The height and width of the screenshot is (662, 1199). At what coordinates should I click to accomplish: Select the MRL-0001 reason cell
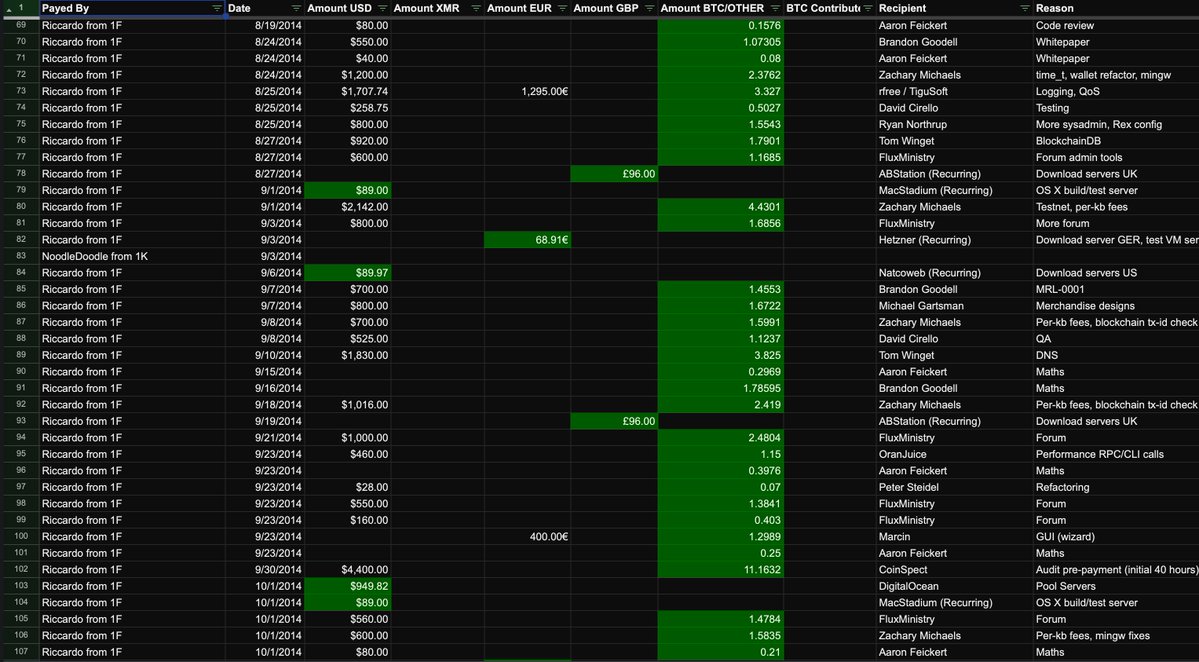click(1116, 289)
